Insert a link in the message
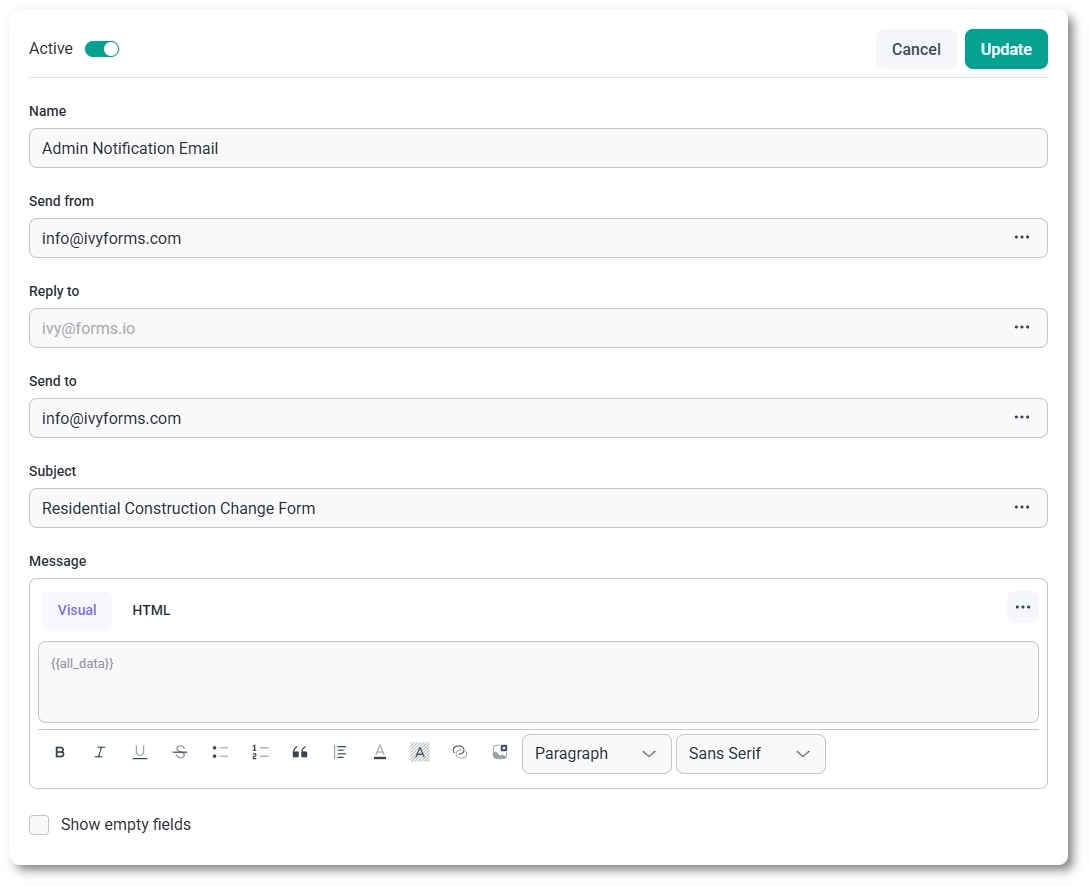 coord(460,752)
